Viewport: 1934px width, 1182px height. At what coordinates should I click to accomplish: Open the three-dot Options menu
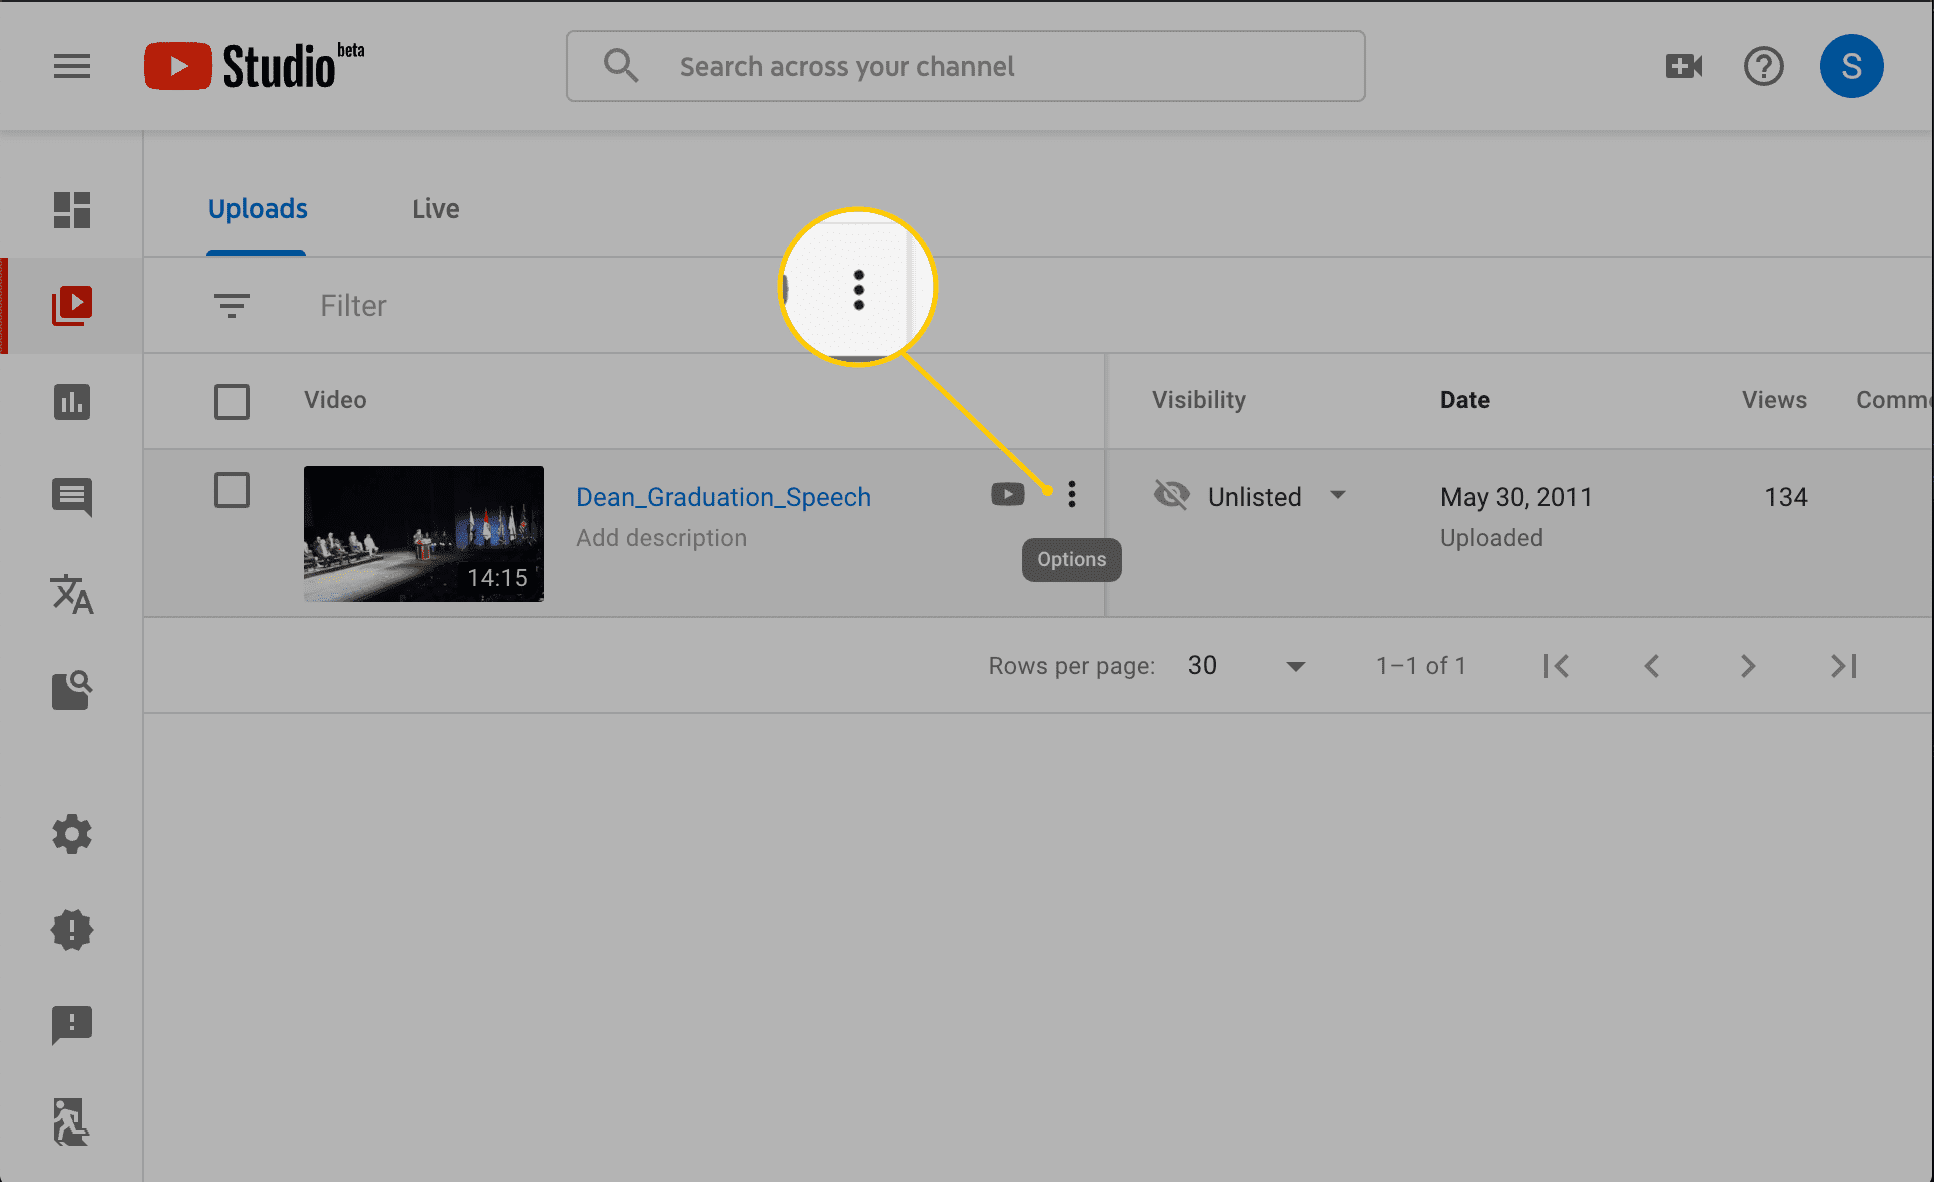(x=1071, y=494)
